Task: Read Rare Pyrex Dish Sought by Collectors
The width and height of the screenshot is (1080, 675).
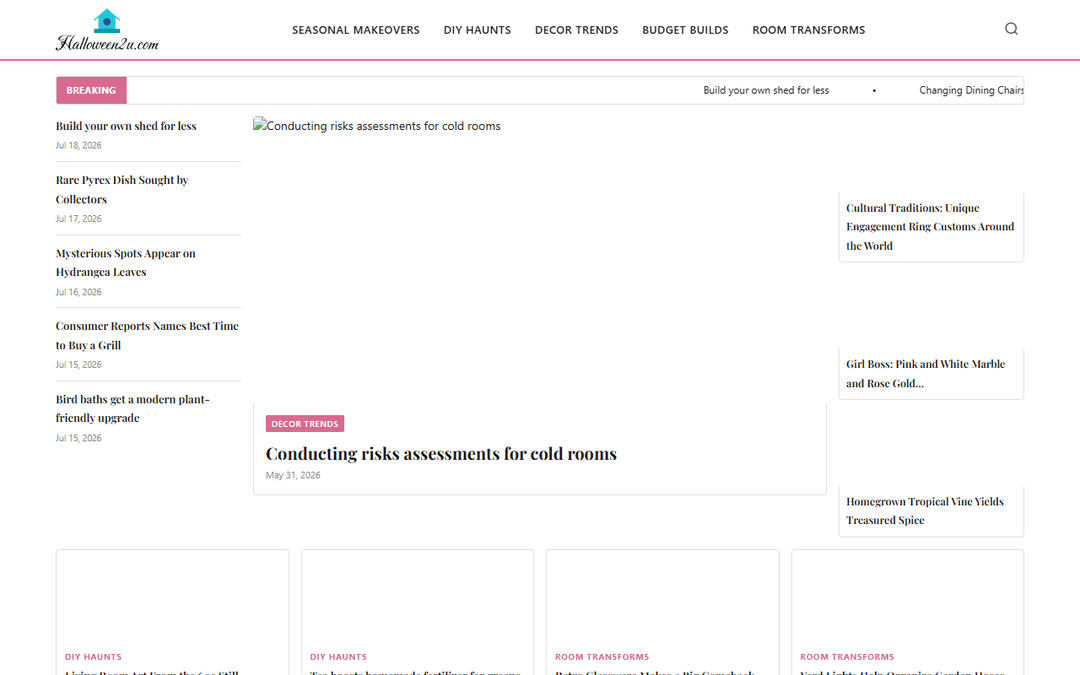Action: 122,189
